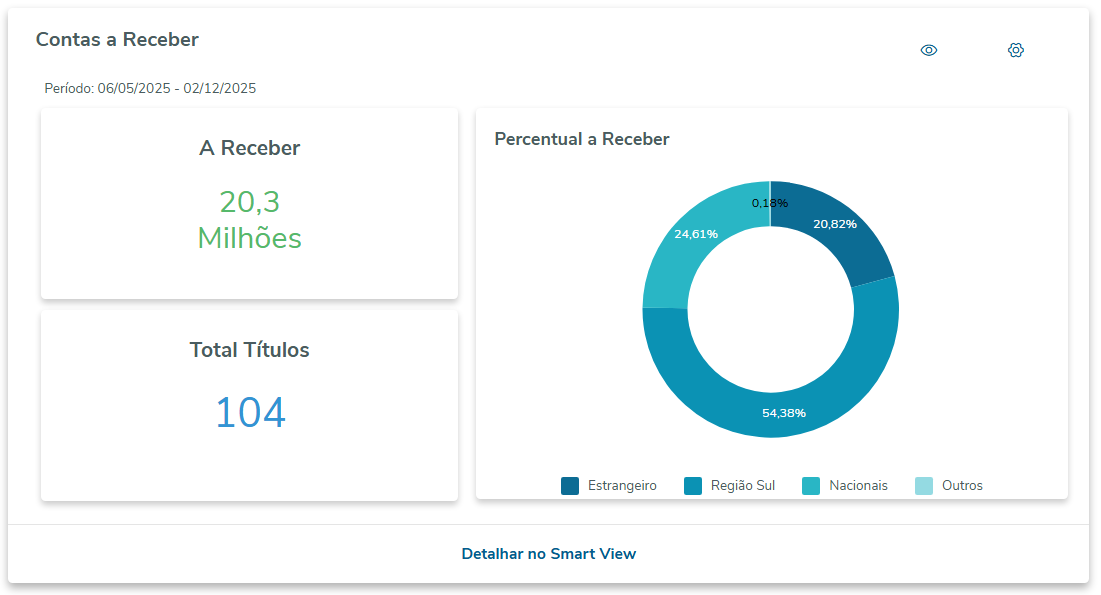
Task: Select the 20,82% donut segment
Action: pos(845,237)
